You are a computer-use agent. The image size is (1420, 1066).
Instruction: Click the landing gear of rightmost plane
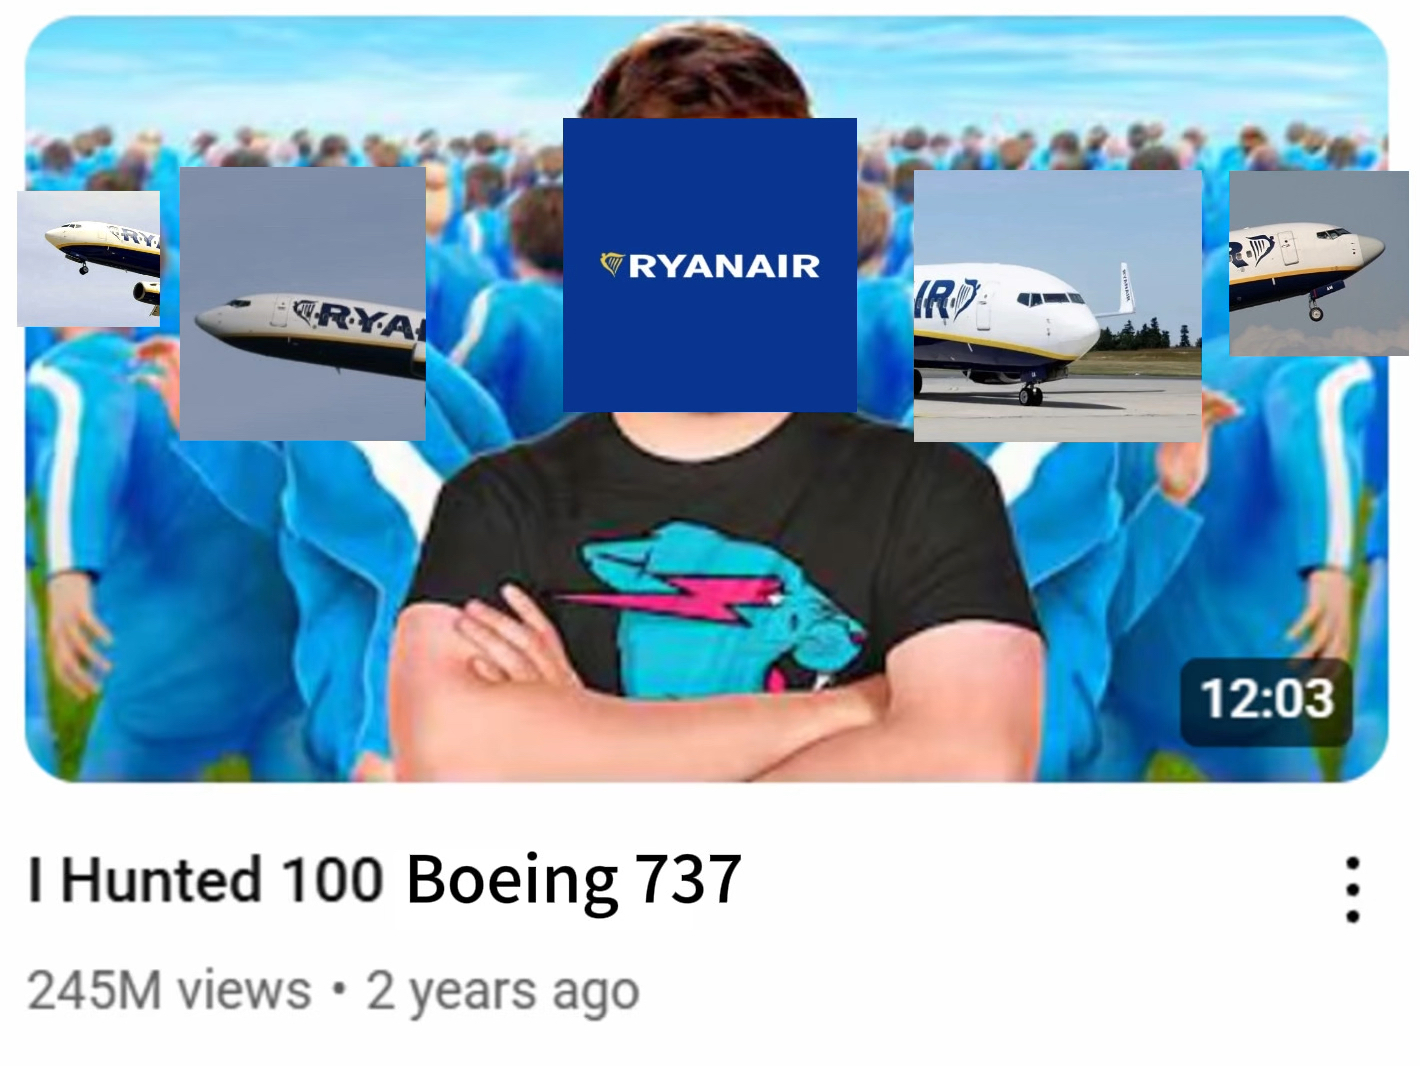point(1316,309)
